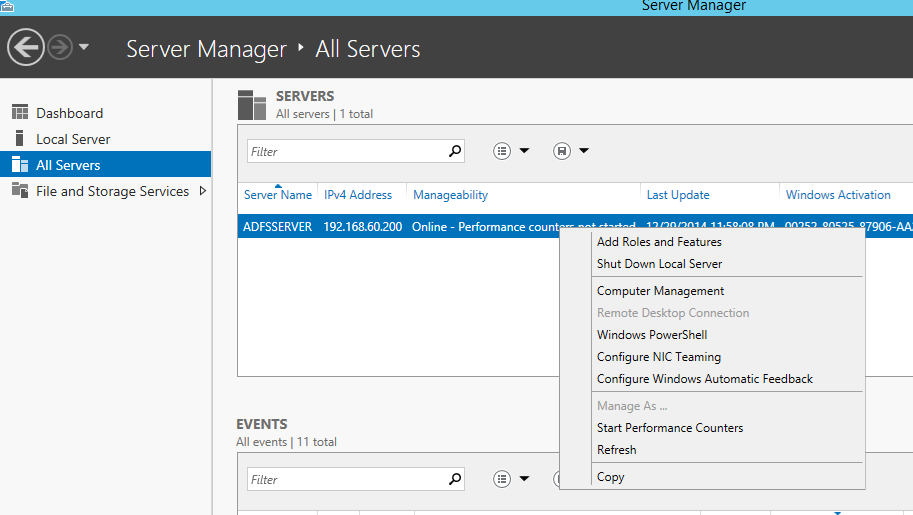Sort by Manageability column

[x=450, y=195]
